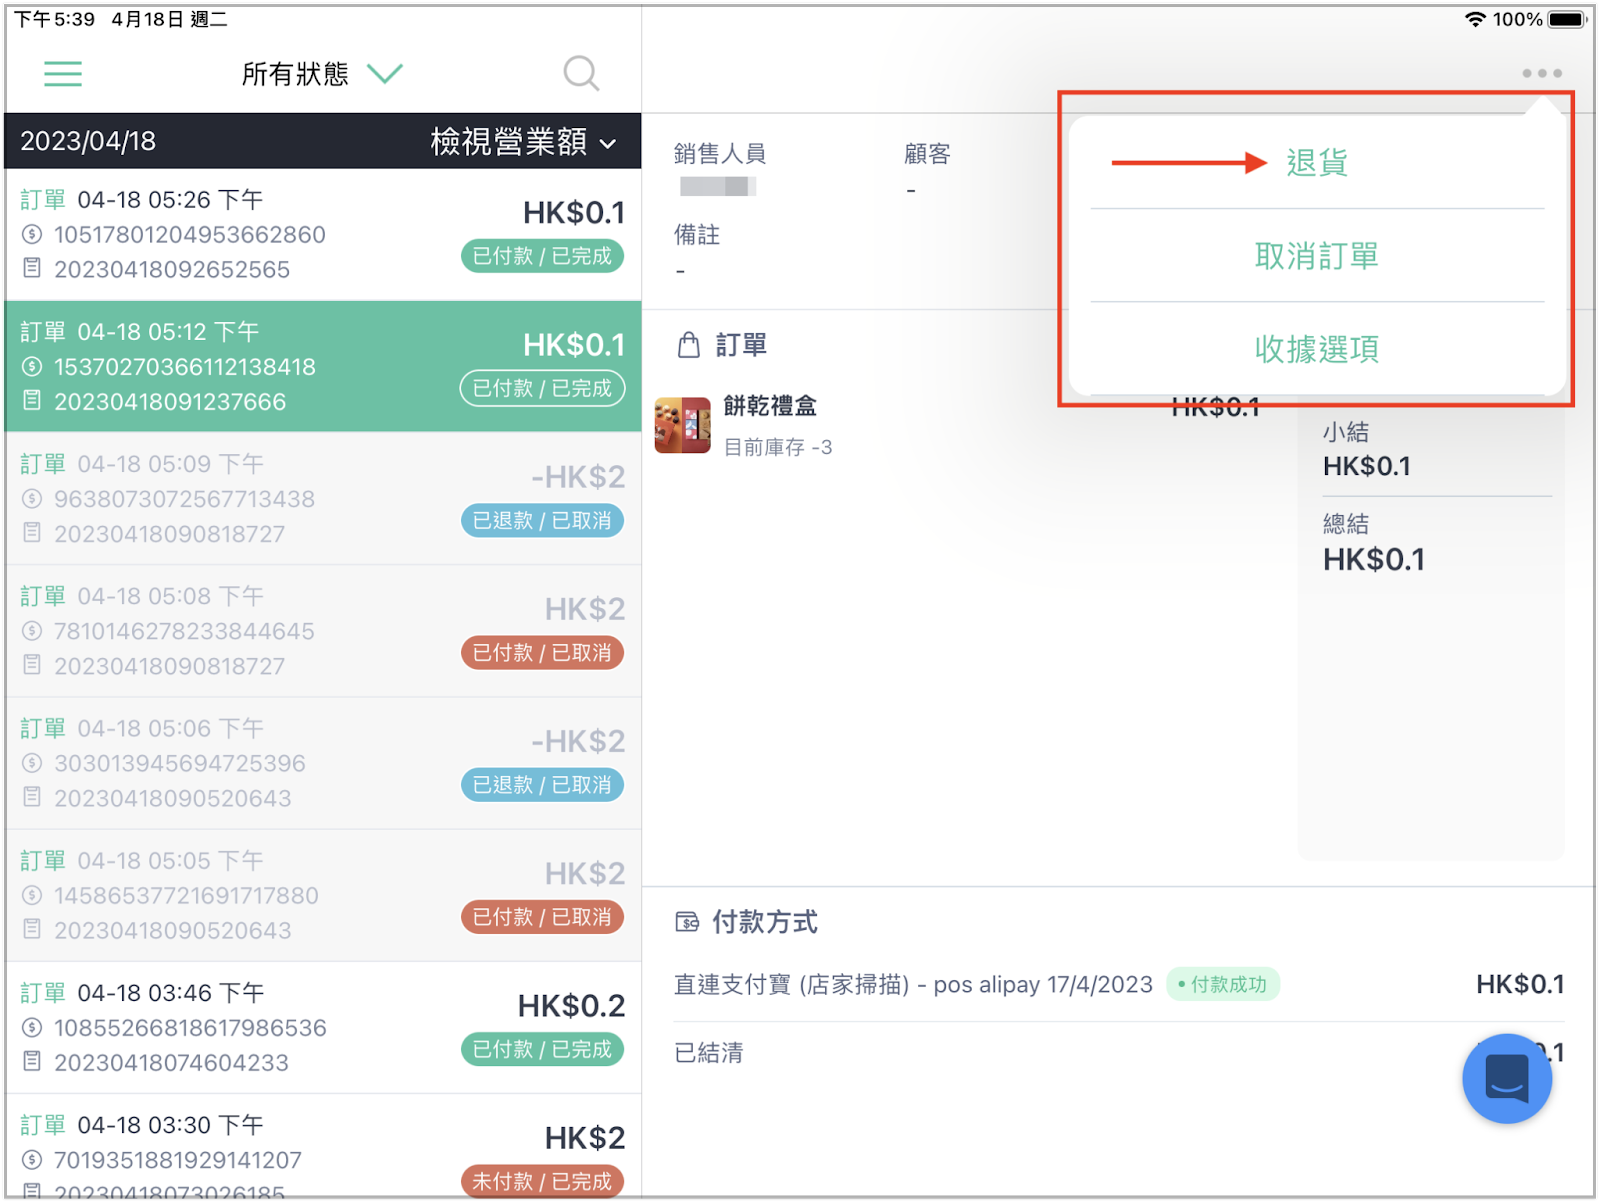Screen dimensions: 1600x1202
Task: Open the order placed at 05:26 下午
Action: [323, 235]
